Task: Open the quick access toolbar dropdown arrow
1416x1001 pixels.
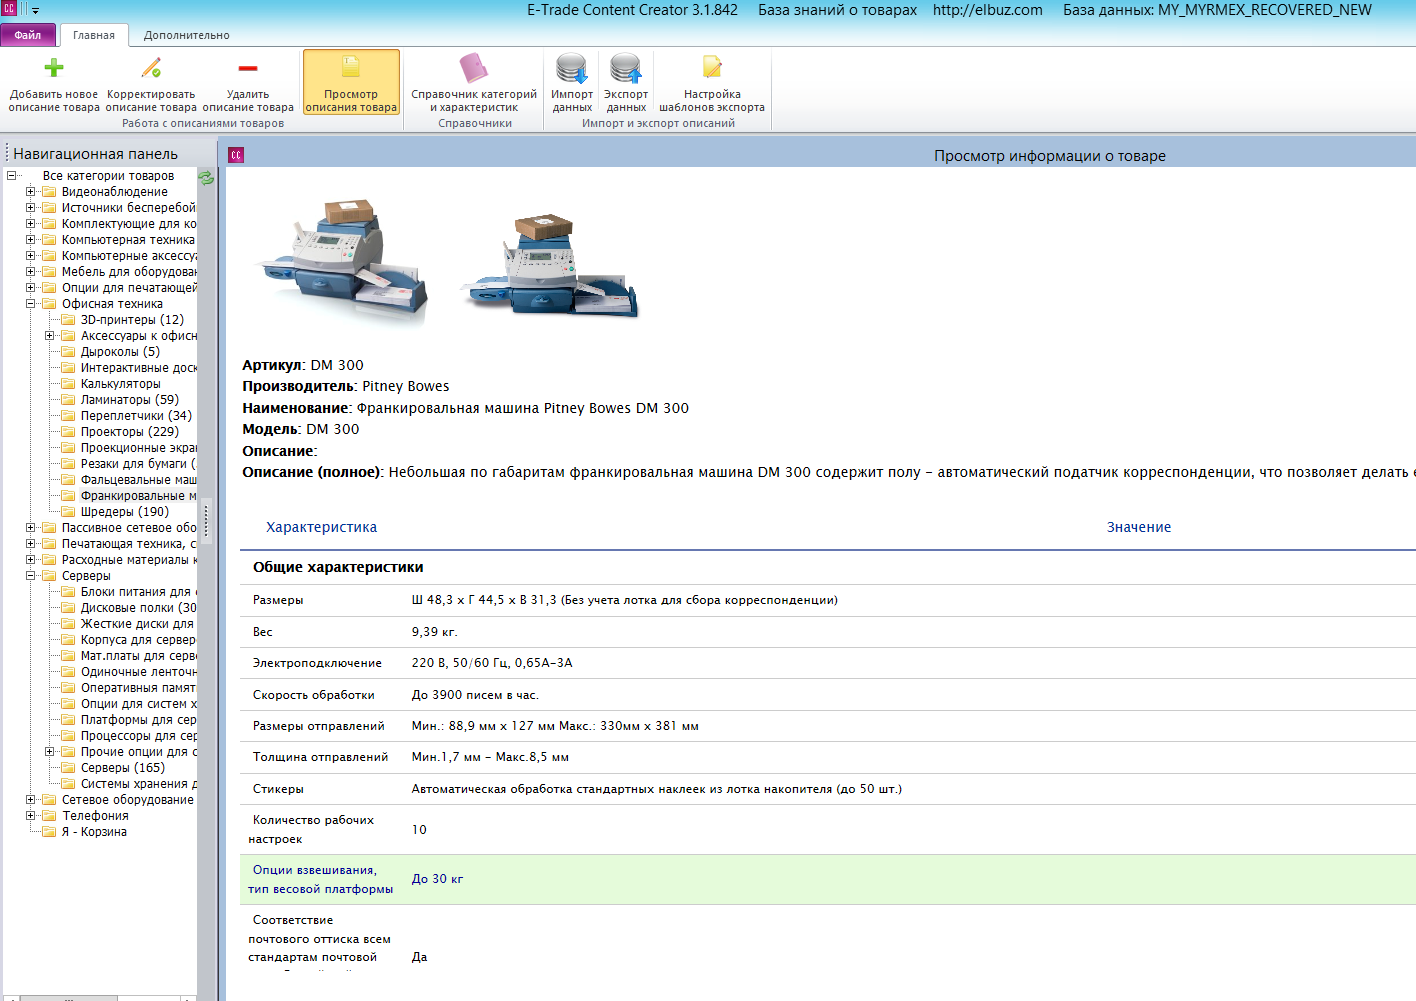Action: [x=35, y=10]
